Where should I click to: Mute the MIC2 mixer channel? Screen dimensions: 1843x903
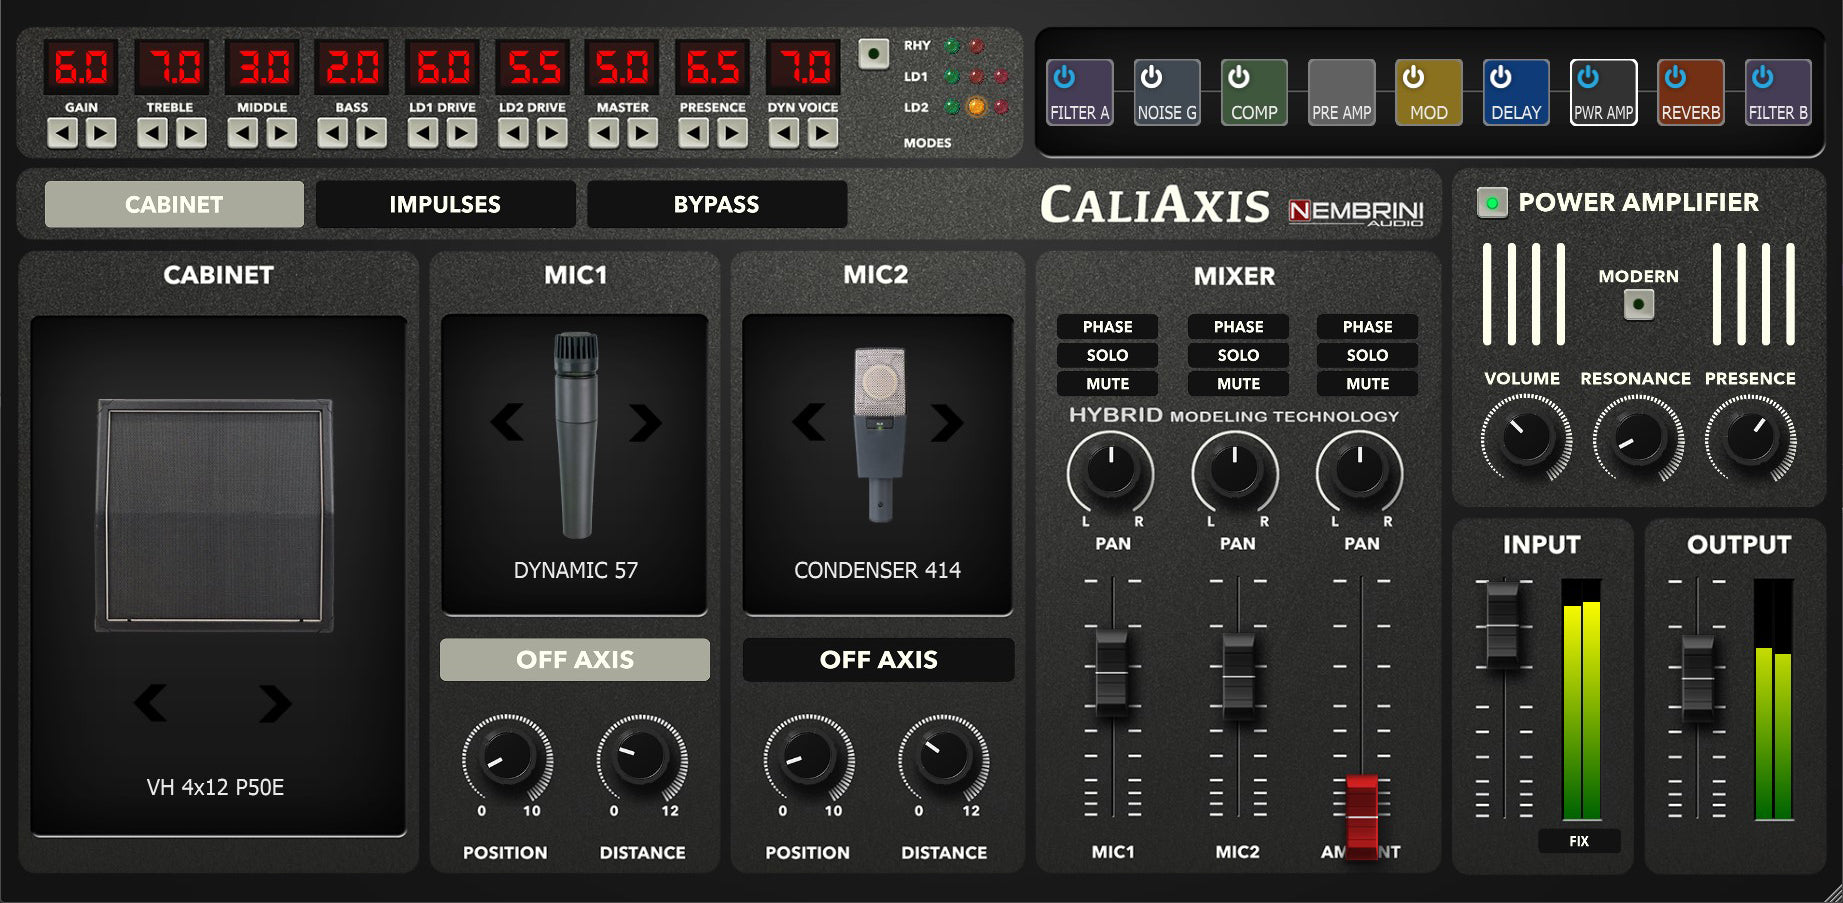tap(1237, 384)
